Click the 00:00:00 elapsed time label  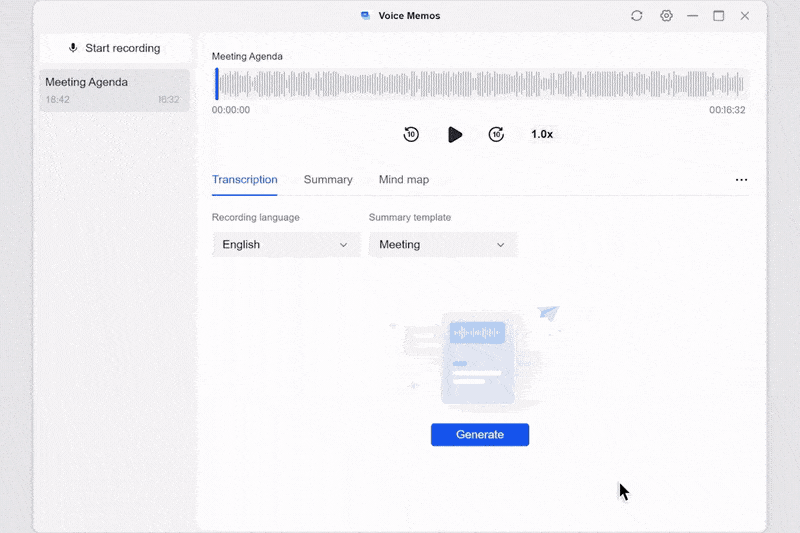[231, 110]
